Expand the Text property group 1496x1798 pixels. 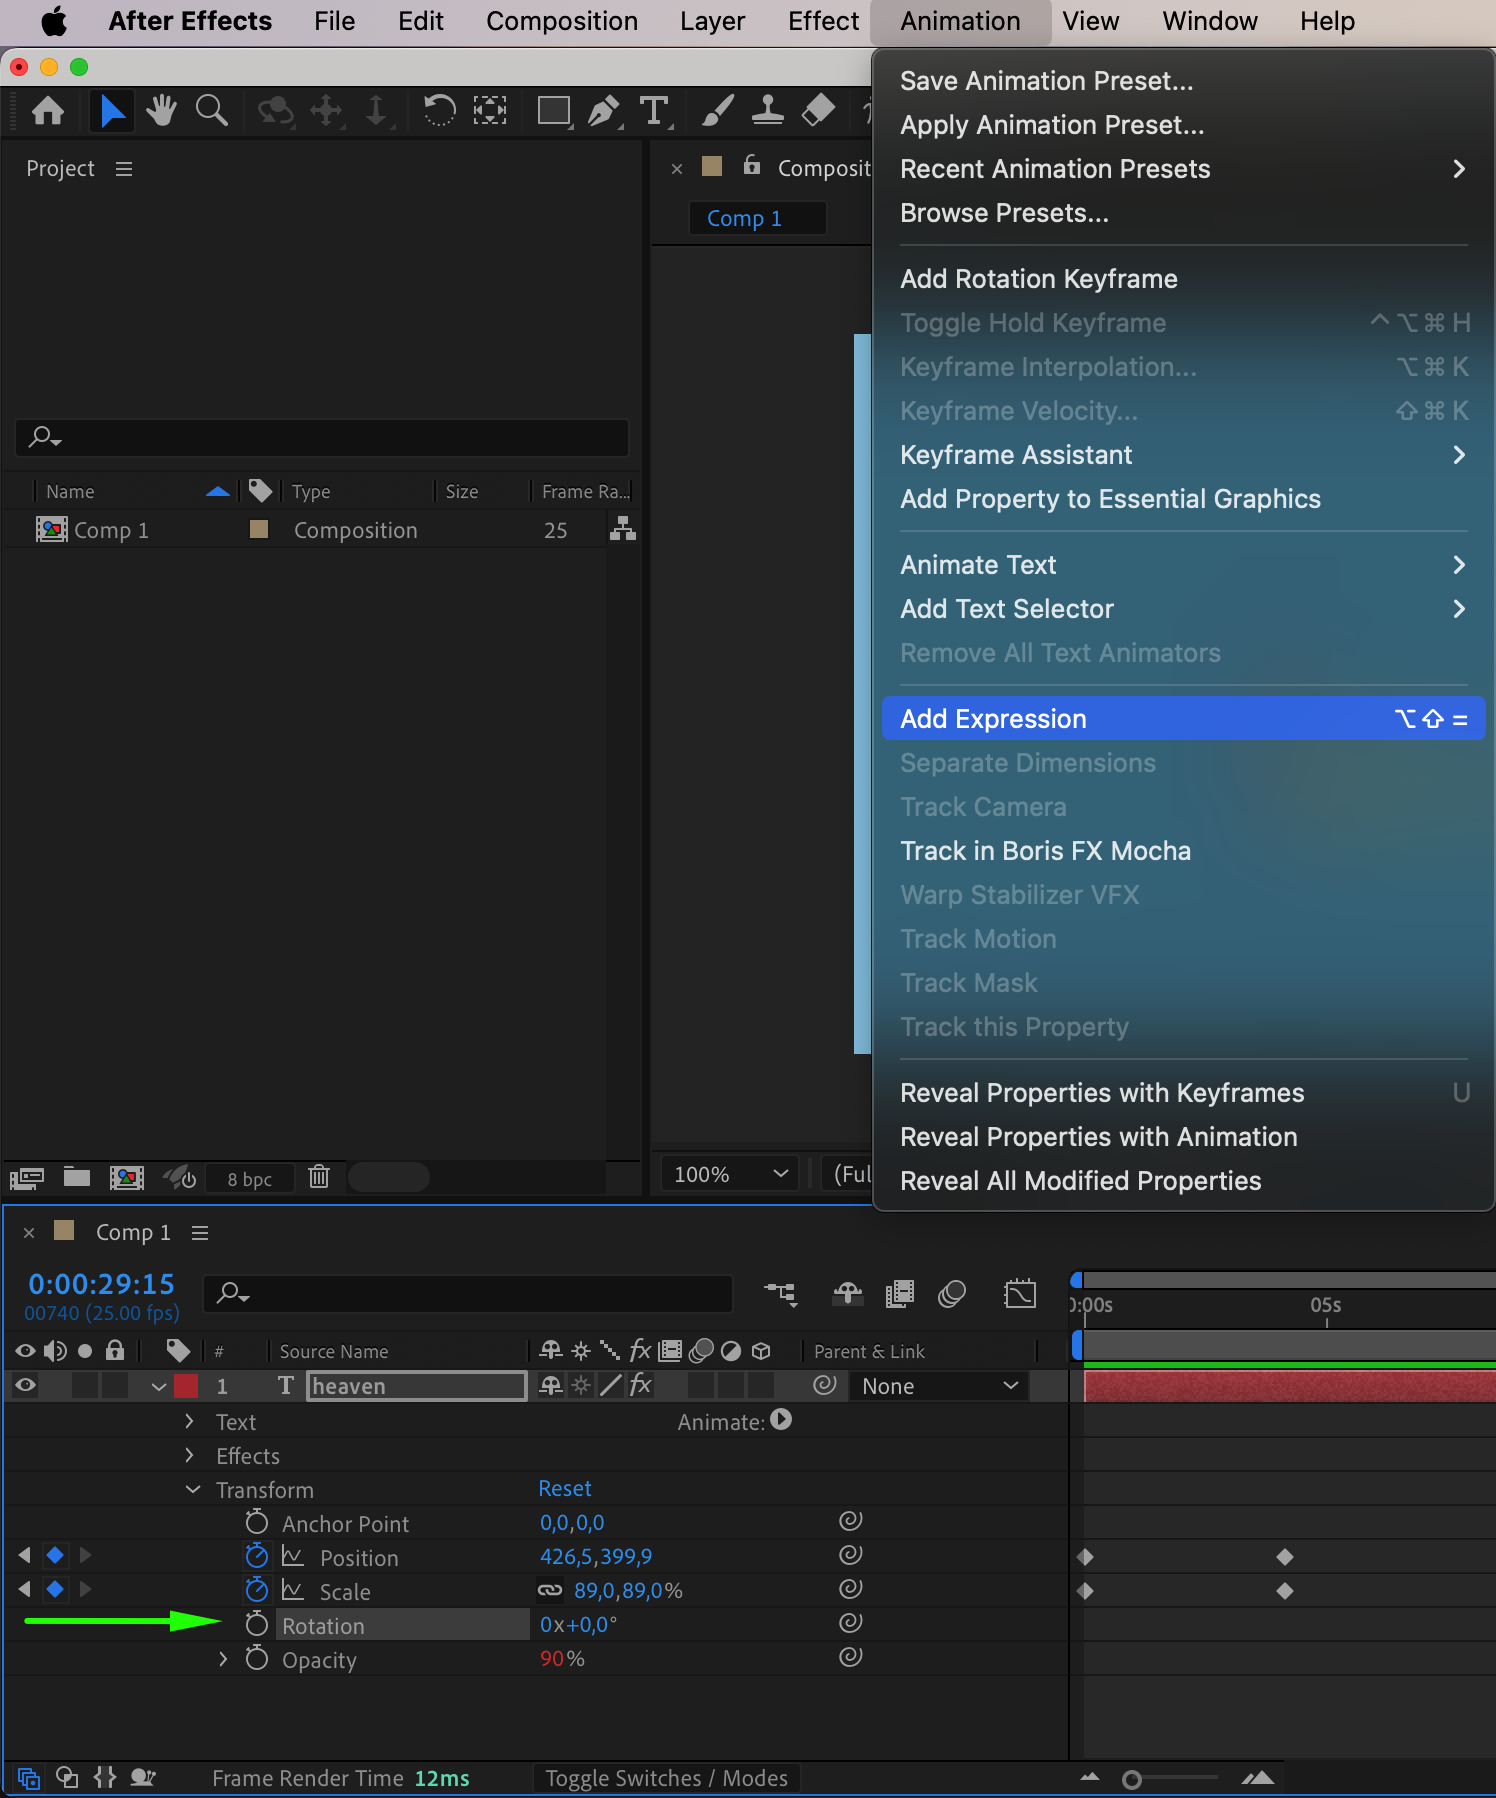point(190,1422)
